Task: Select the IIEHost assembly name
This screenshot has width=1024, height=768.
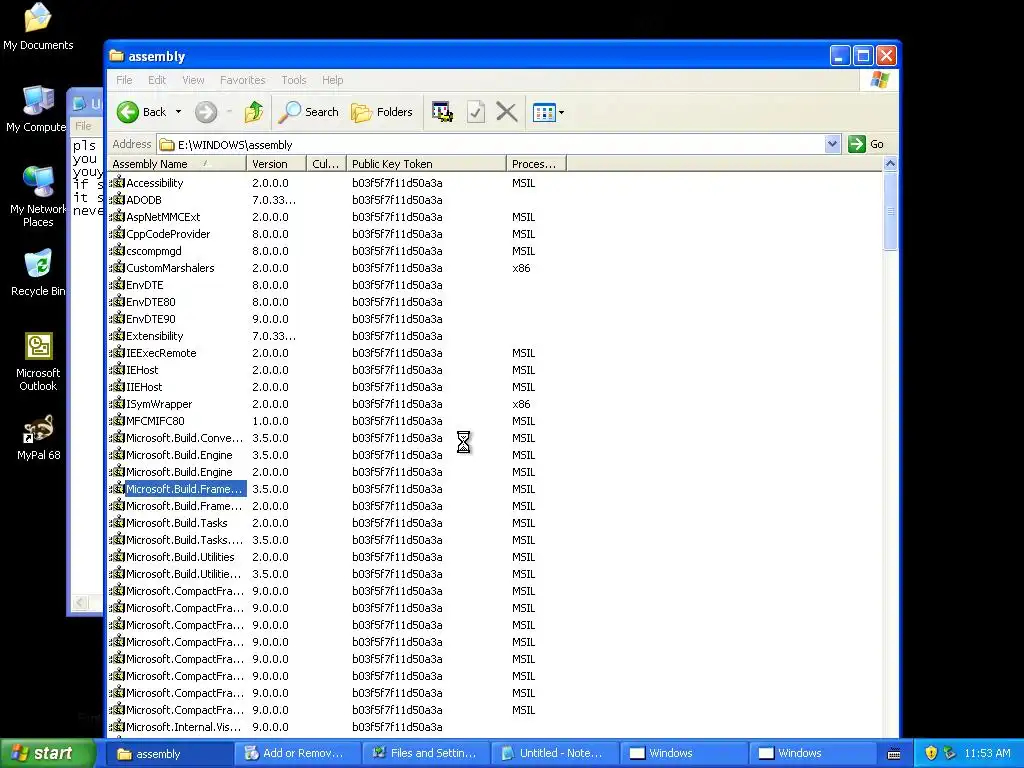Action: click(144, 387)
